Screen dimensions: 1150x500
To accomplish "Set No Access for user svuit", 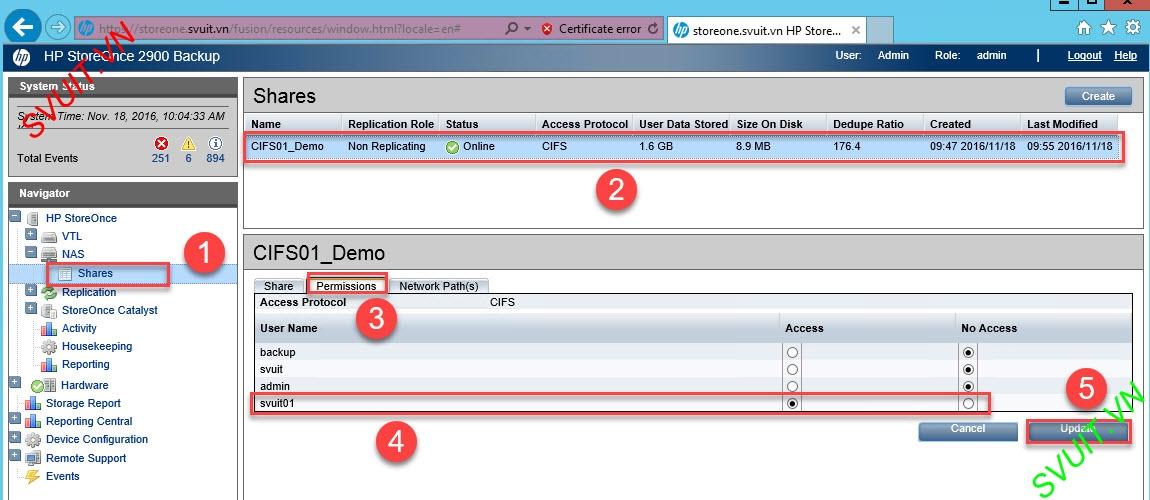I will [968, 370].
